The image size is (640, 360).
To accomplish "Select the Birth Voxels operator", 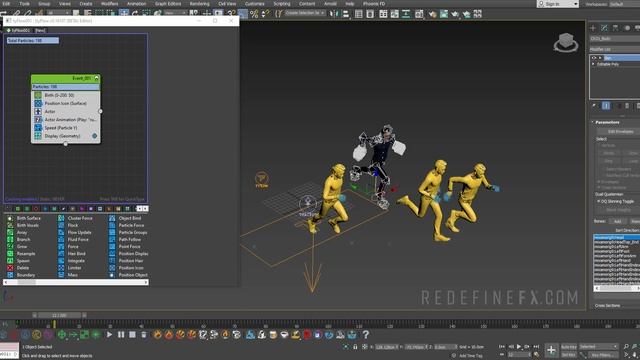I will pyautogui.click(x=23, y=225).
